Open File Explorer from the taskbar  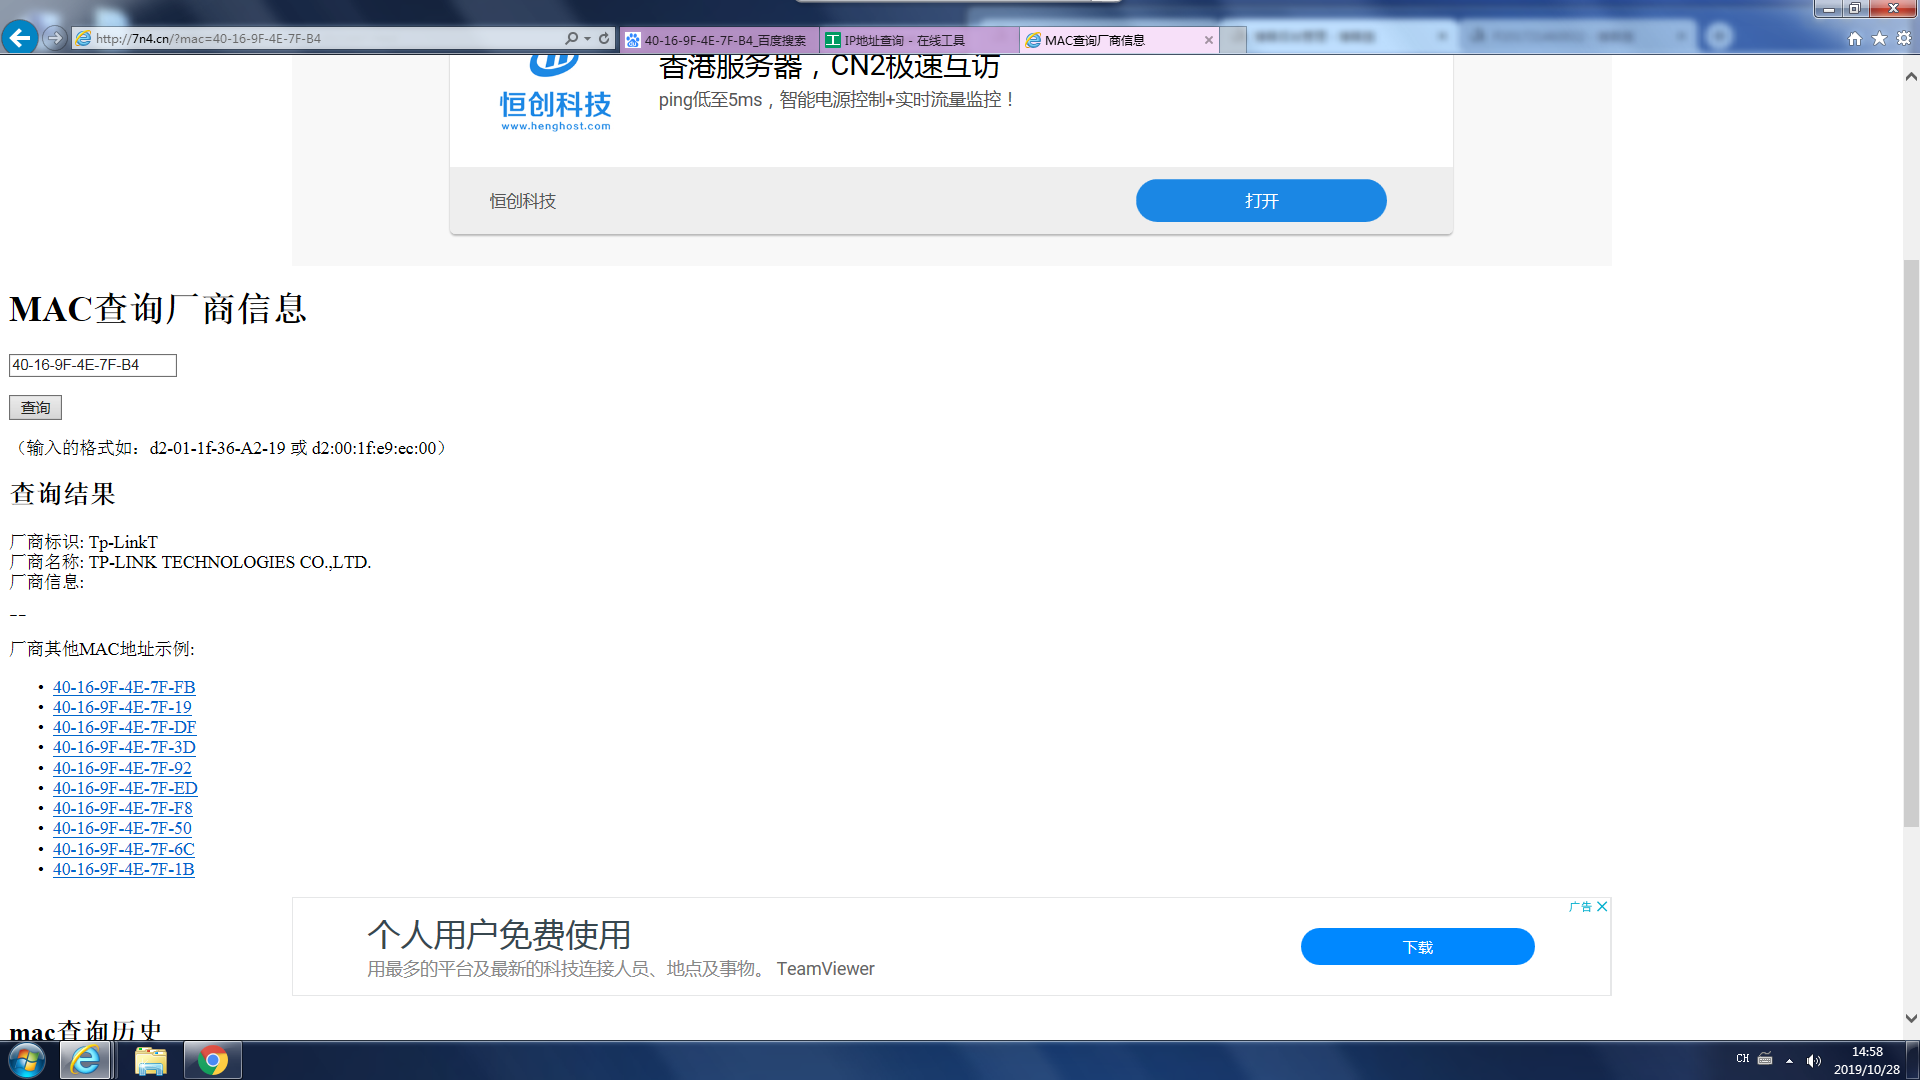pyautogui.click(x=150, y=1060)
